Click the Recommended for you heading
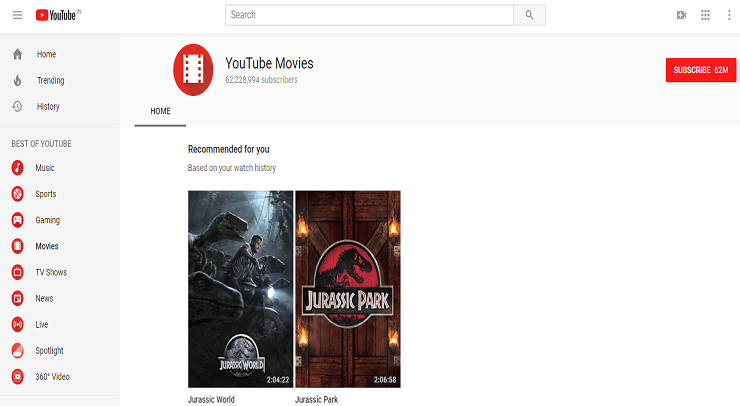Viewport: 740px width, 406px height. 228,149
